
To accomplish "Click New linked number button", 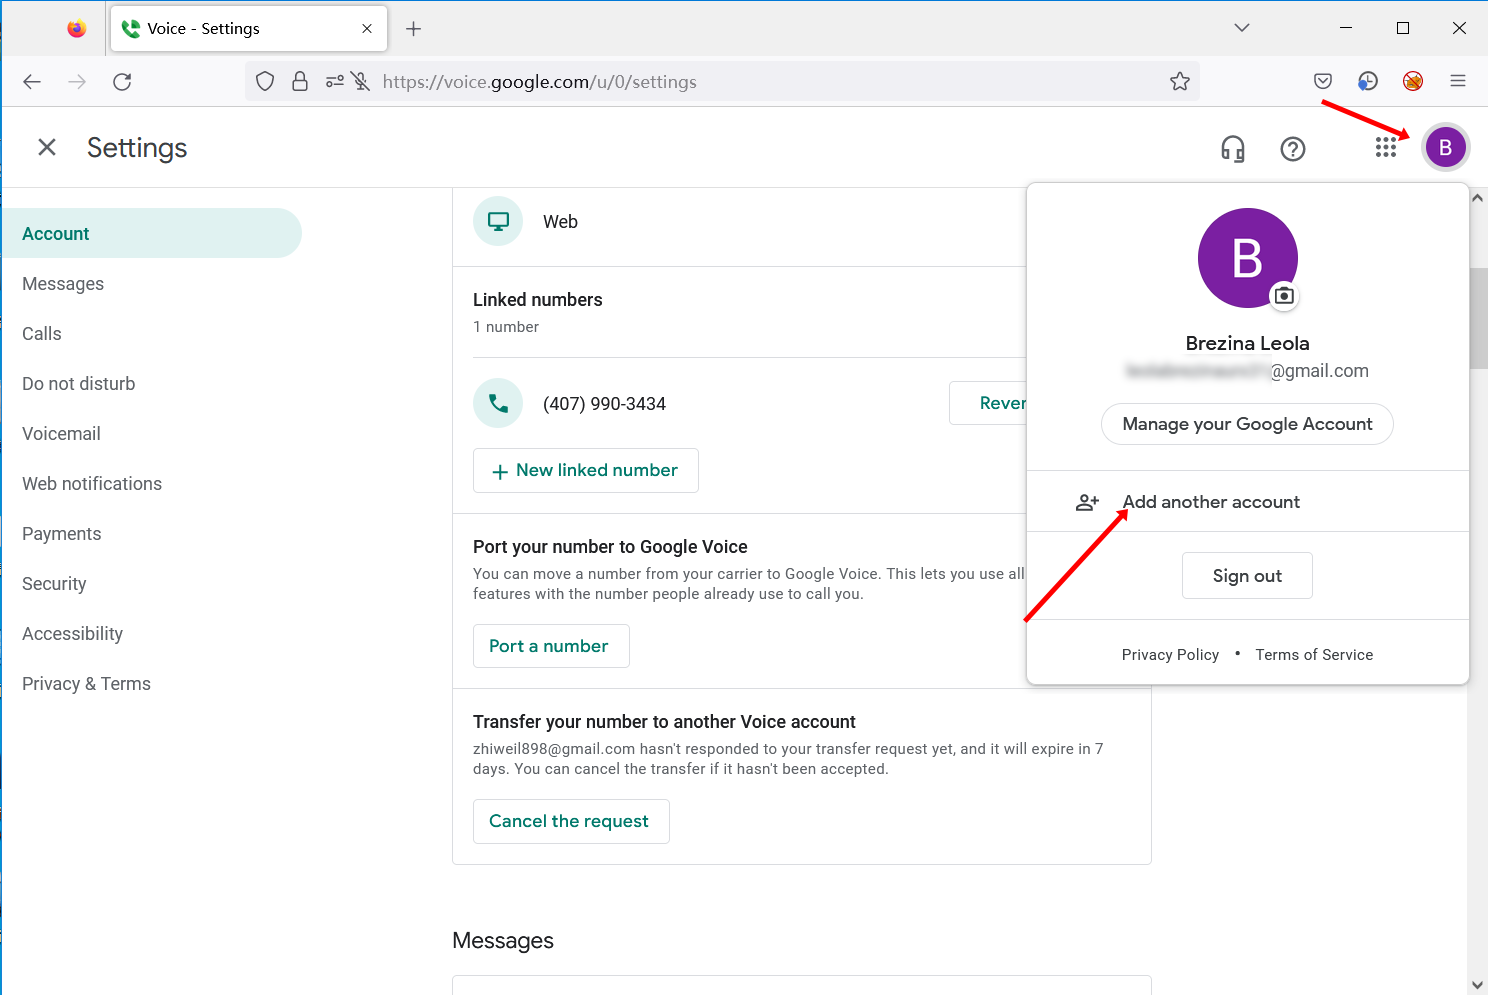I will coord(586,471).
